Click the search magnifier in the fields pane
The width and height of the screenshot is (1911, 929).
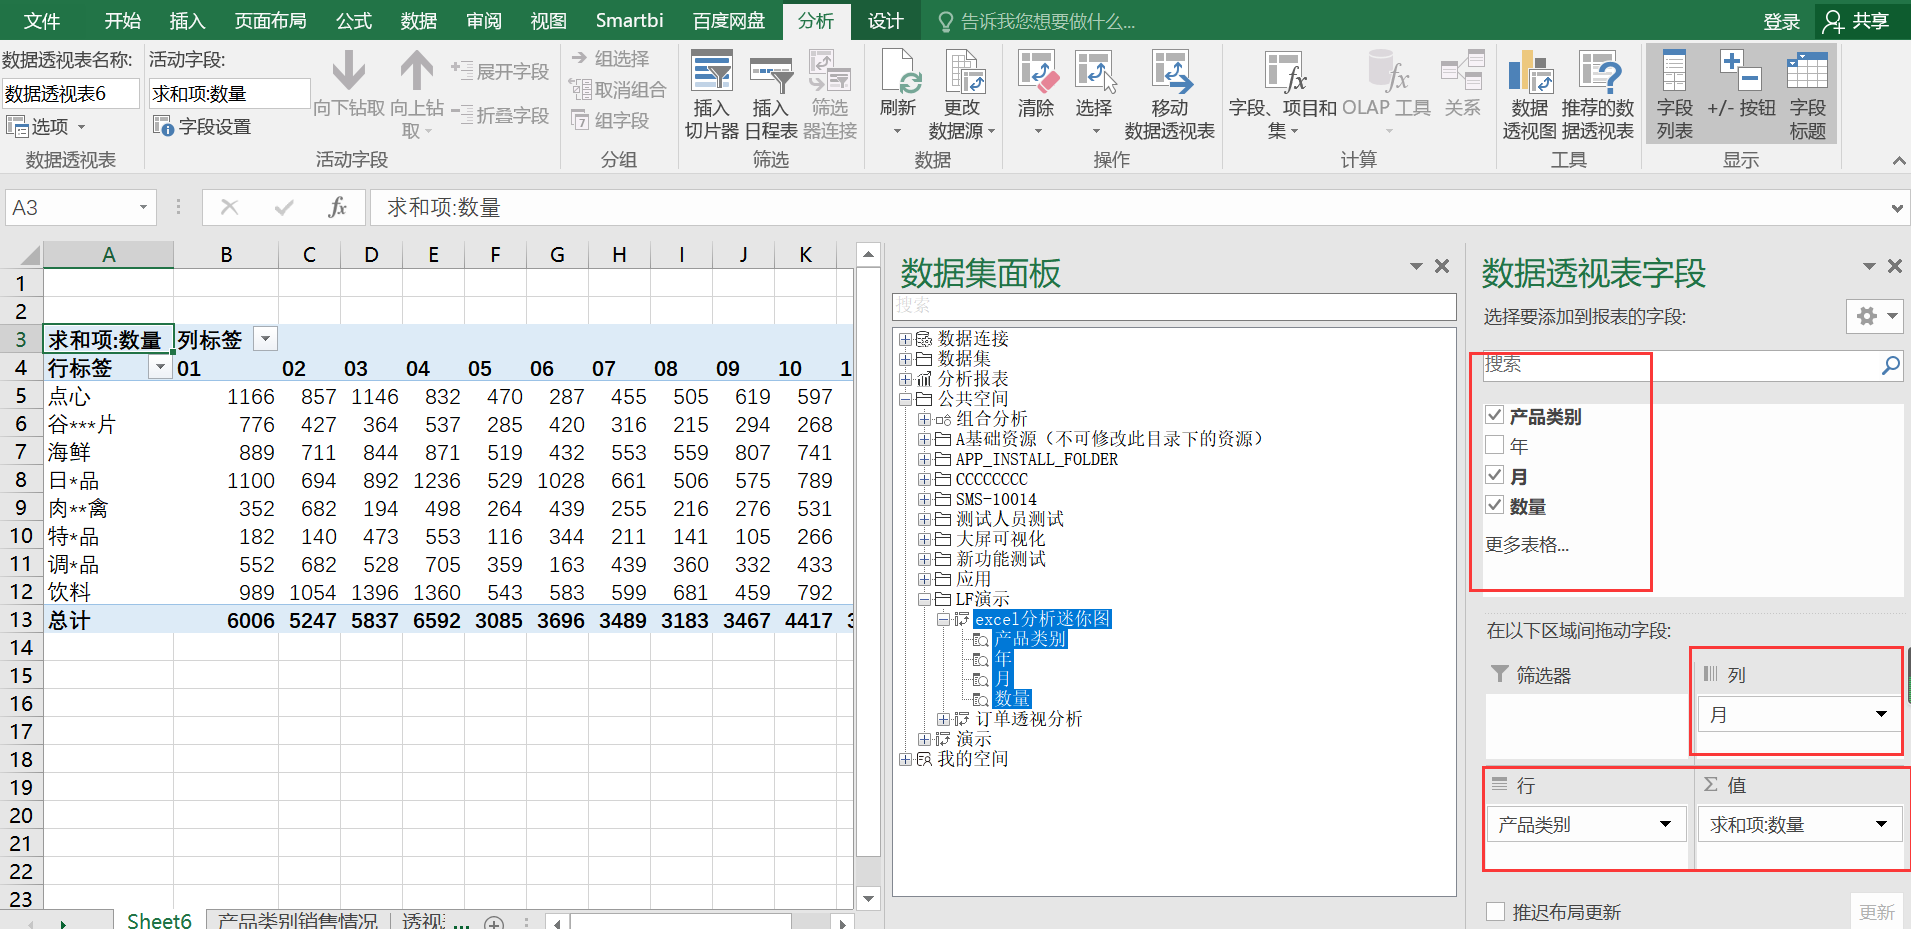pos(1890,365)
